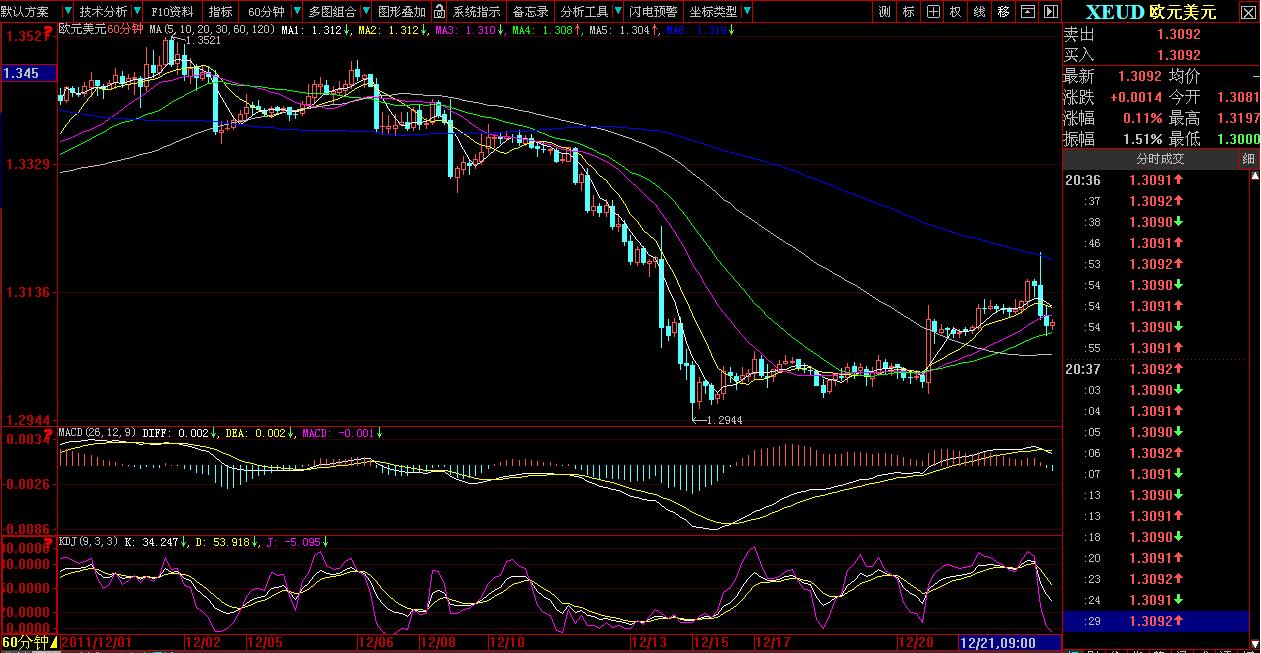Click the 1.3521 high price annotation
The image size is (1261, 653).
click(x=203, y=41)
